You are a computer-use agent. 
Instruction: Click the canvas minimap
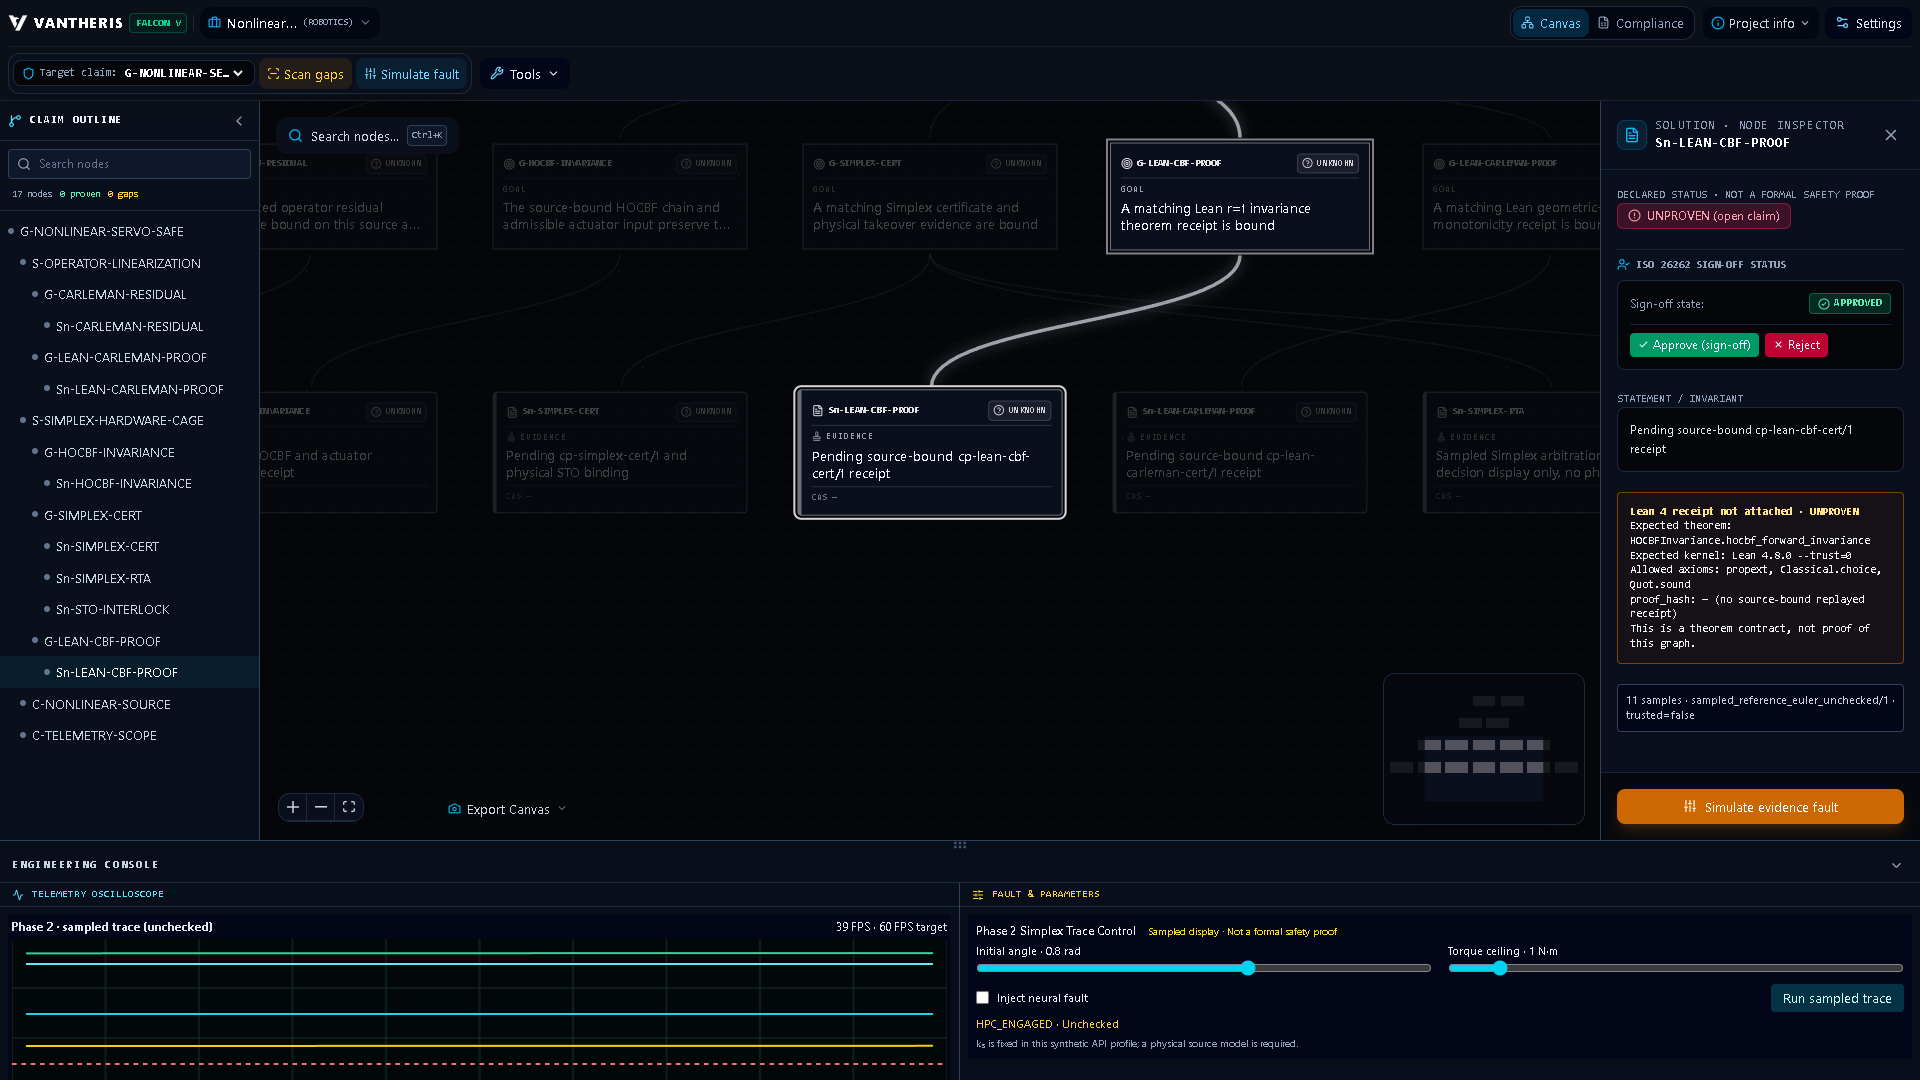[1484, 749]
